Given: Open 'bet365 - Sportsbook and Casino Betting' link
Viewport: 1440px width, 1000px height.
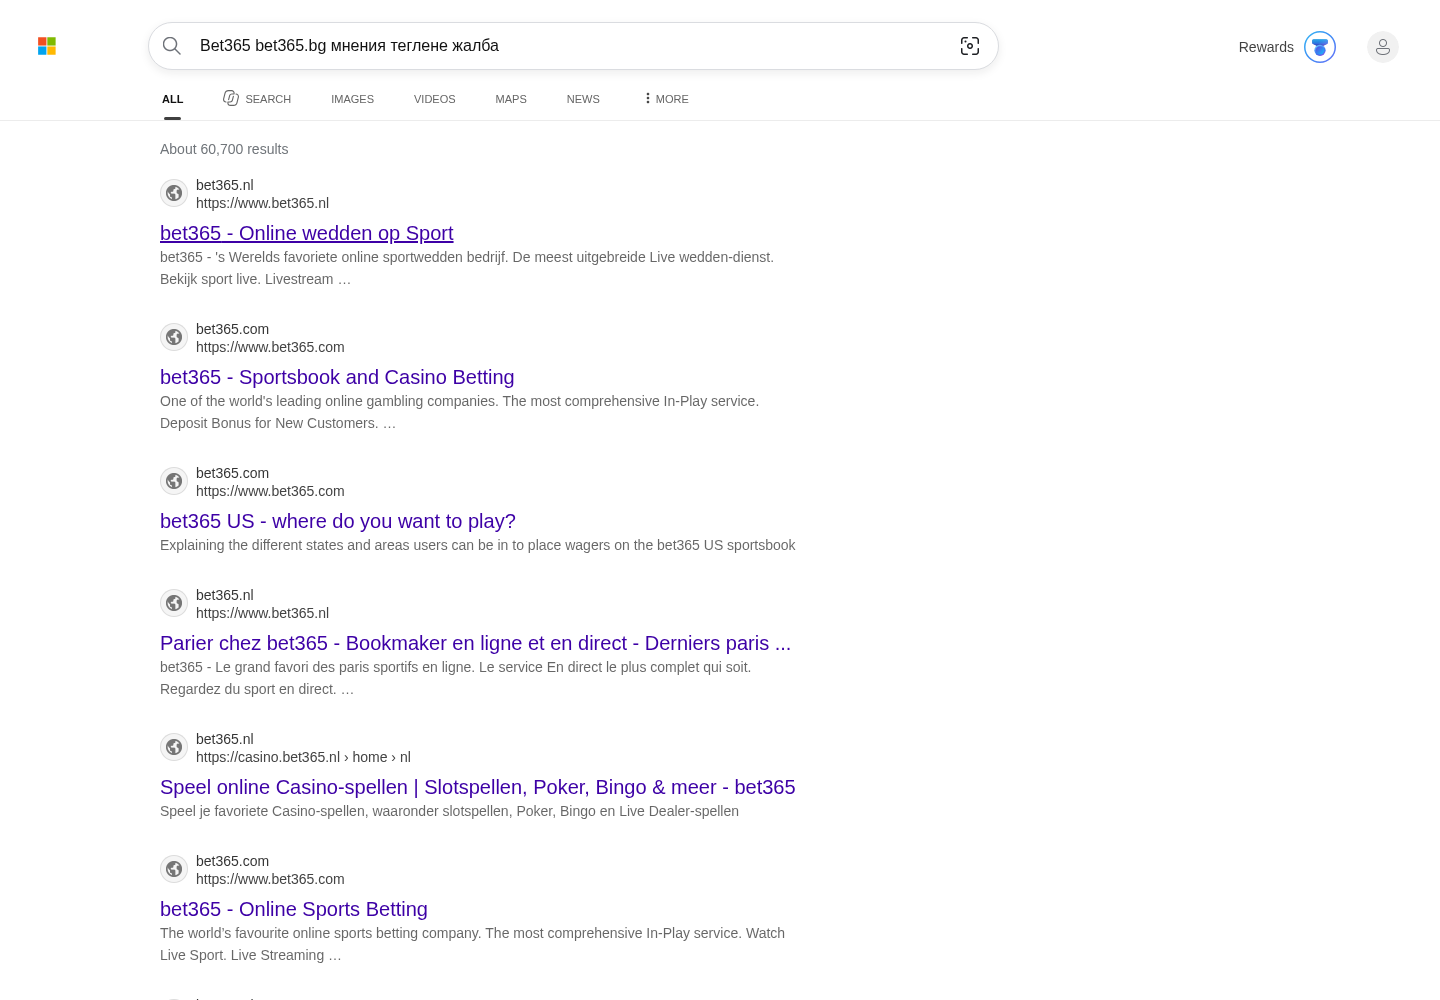Looking at the screenshot, I should coord(337,377).
